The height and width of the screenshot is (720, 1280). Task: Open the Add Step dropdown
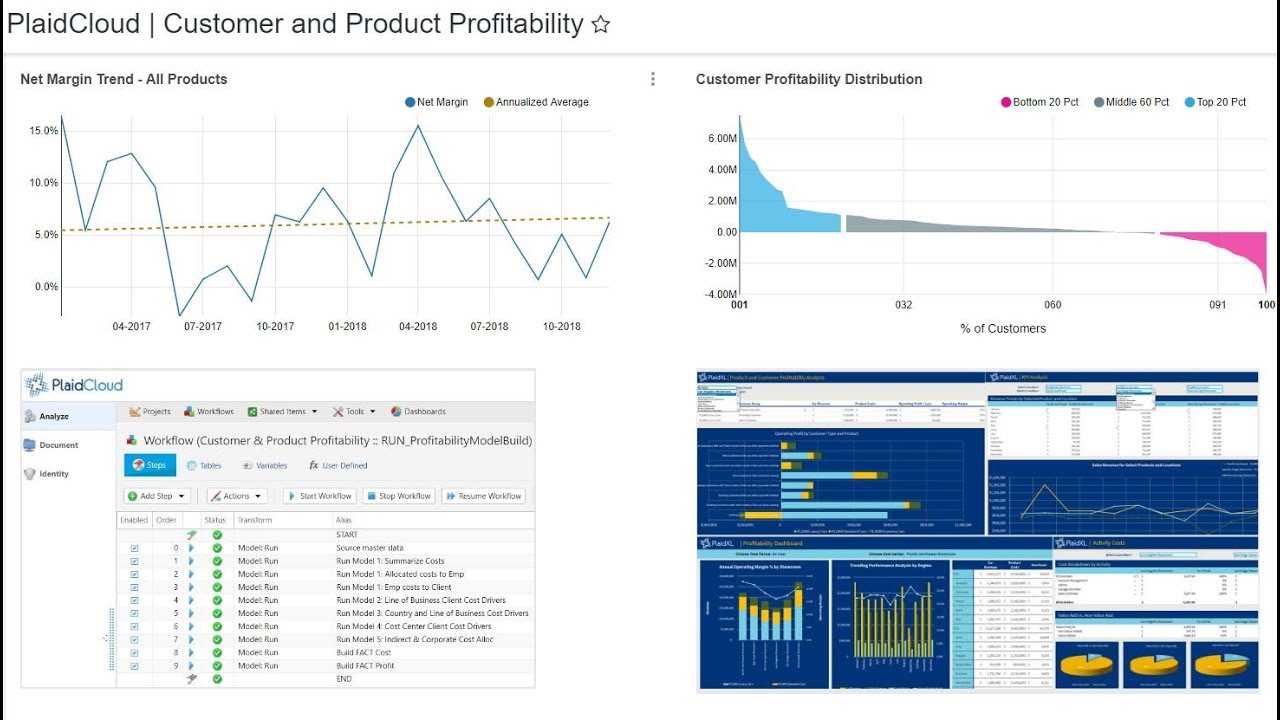156,496
